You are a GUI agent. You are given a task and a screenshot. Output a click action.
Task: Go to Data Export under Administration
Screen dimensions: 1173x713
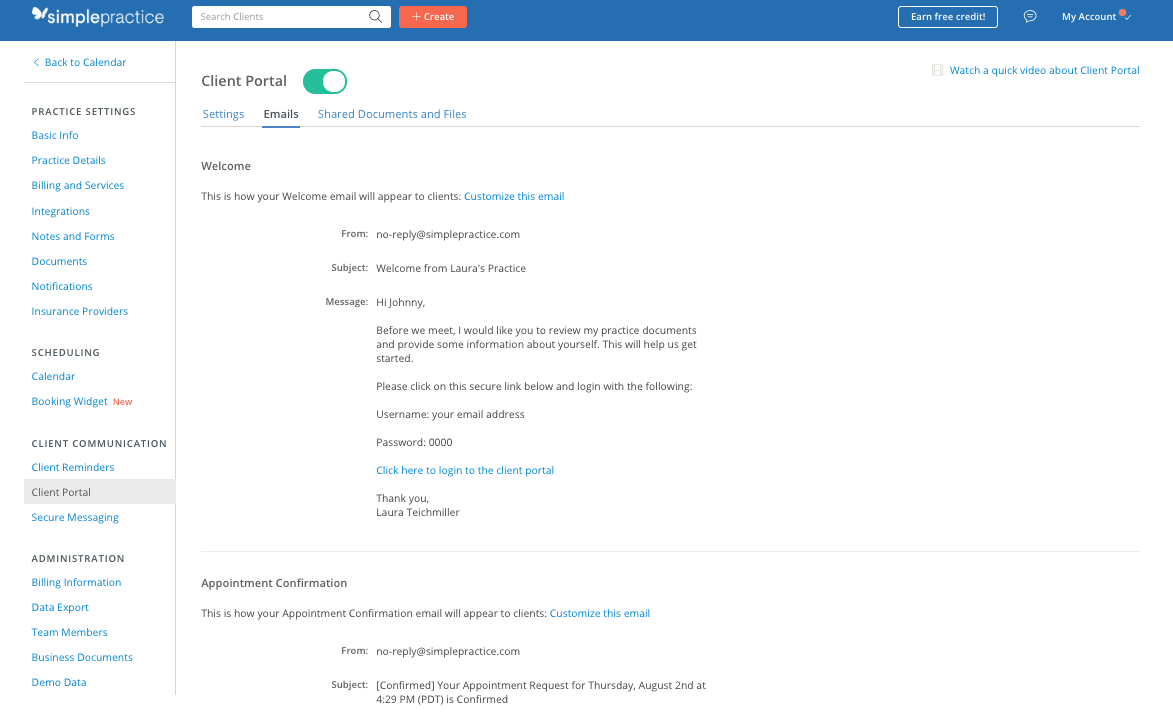pos(60,607)
